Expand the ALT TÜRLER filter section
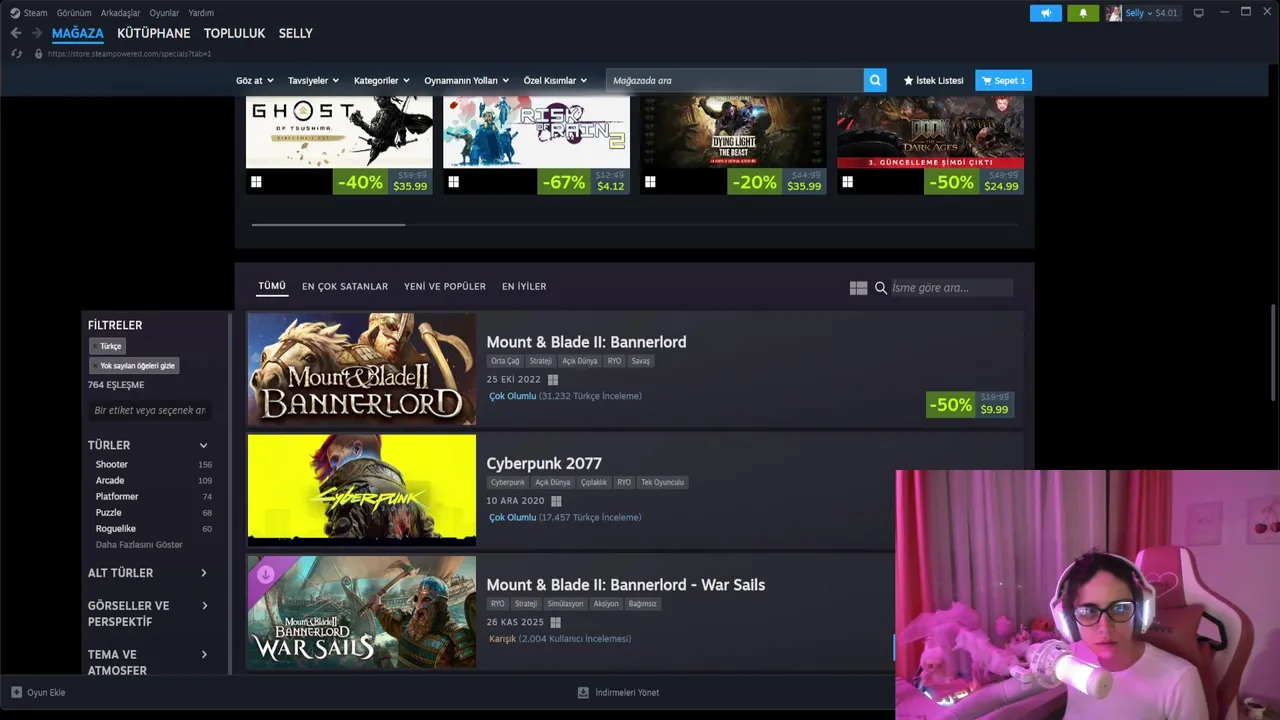The image size is (1280, 720). pyautogui.click(x=203, y=573)
